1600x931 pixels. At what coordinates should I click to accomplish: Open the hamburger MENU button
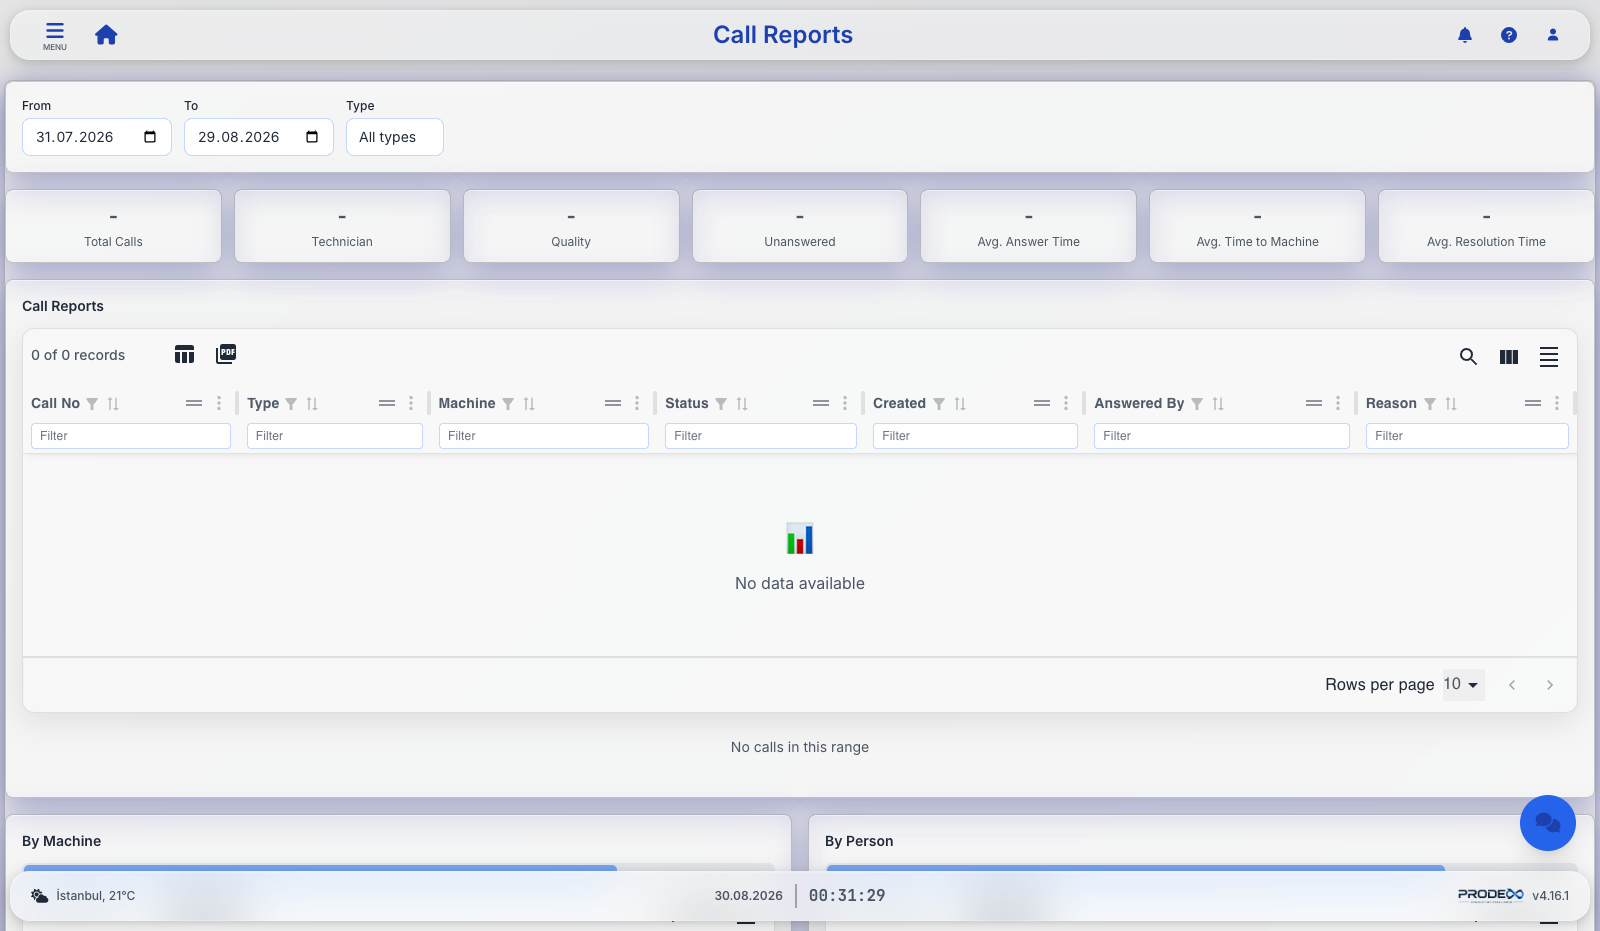pyautogui.click(x=55, y=36)
